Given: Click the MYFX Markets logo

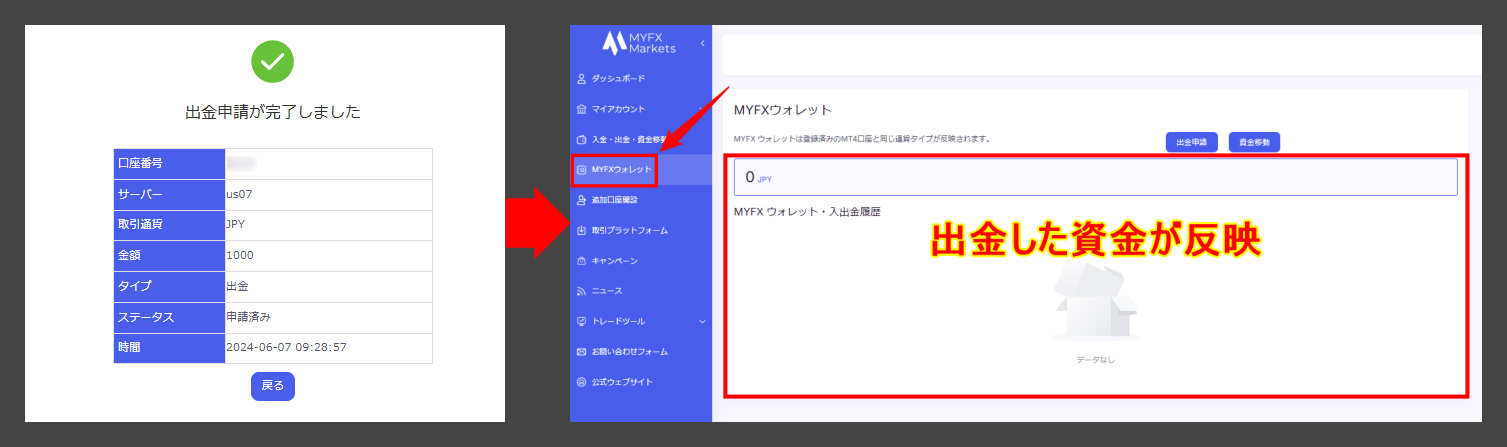Looking at the screenshot, I should pos(639,43).
